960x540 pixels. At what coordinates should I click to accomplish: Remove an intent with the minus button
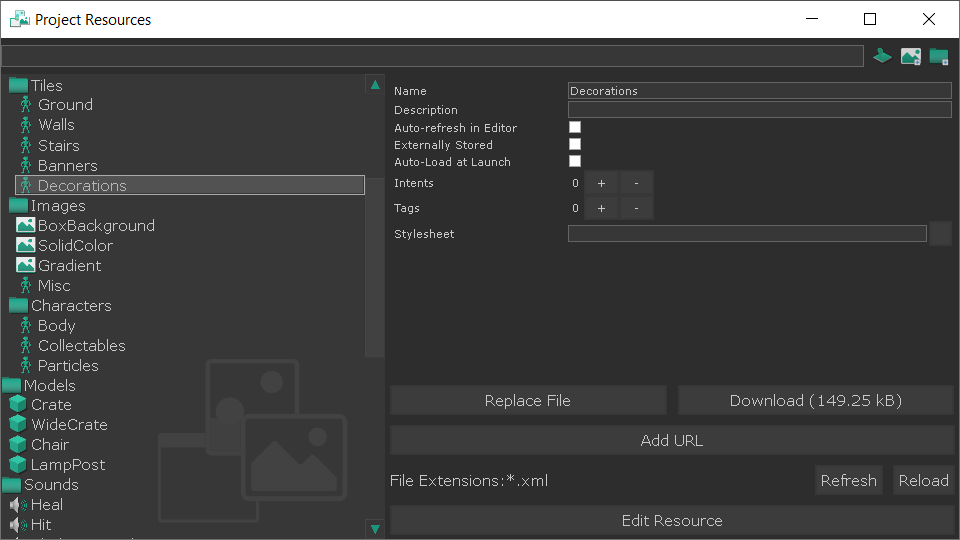click(636, 183)
